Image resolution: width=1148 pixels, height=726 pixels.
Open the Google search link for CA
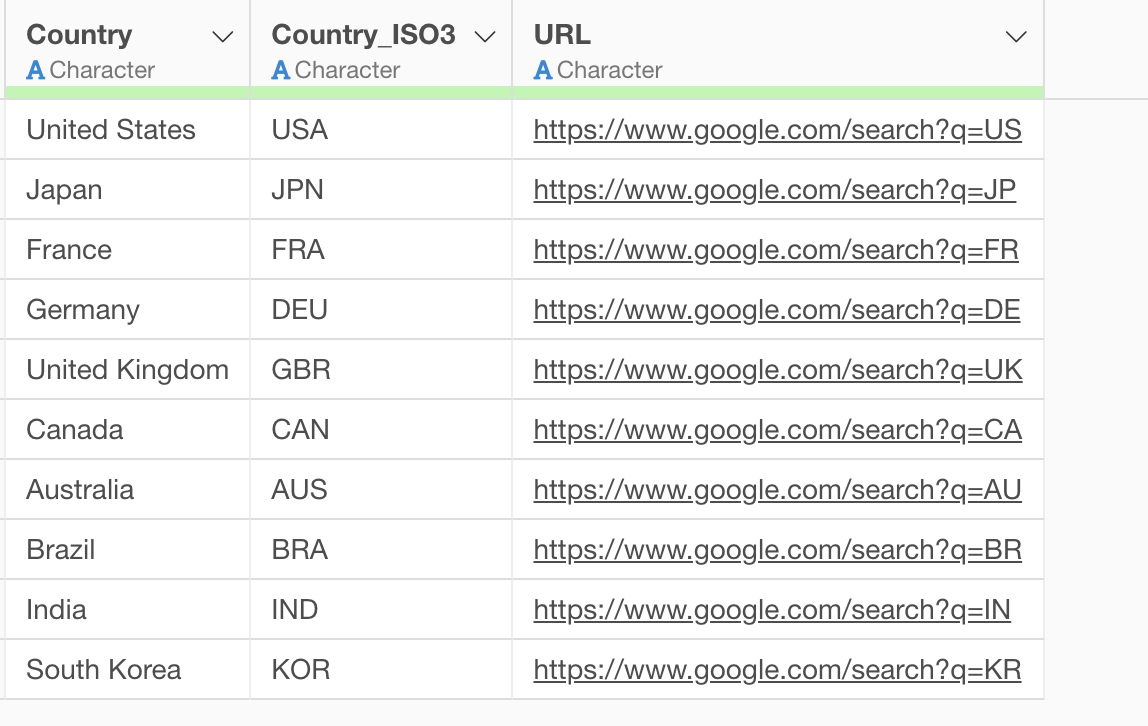(x=777, y=430)
